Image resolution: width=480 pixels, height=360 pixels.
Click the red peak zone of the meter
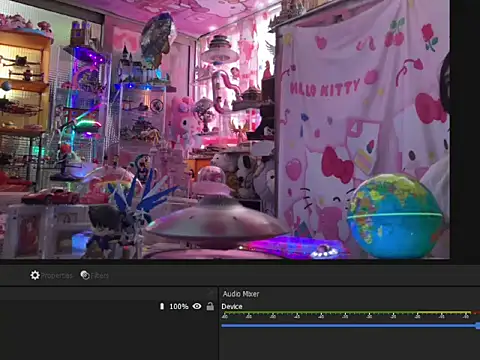coord(476,313)
